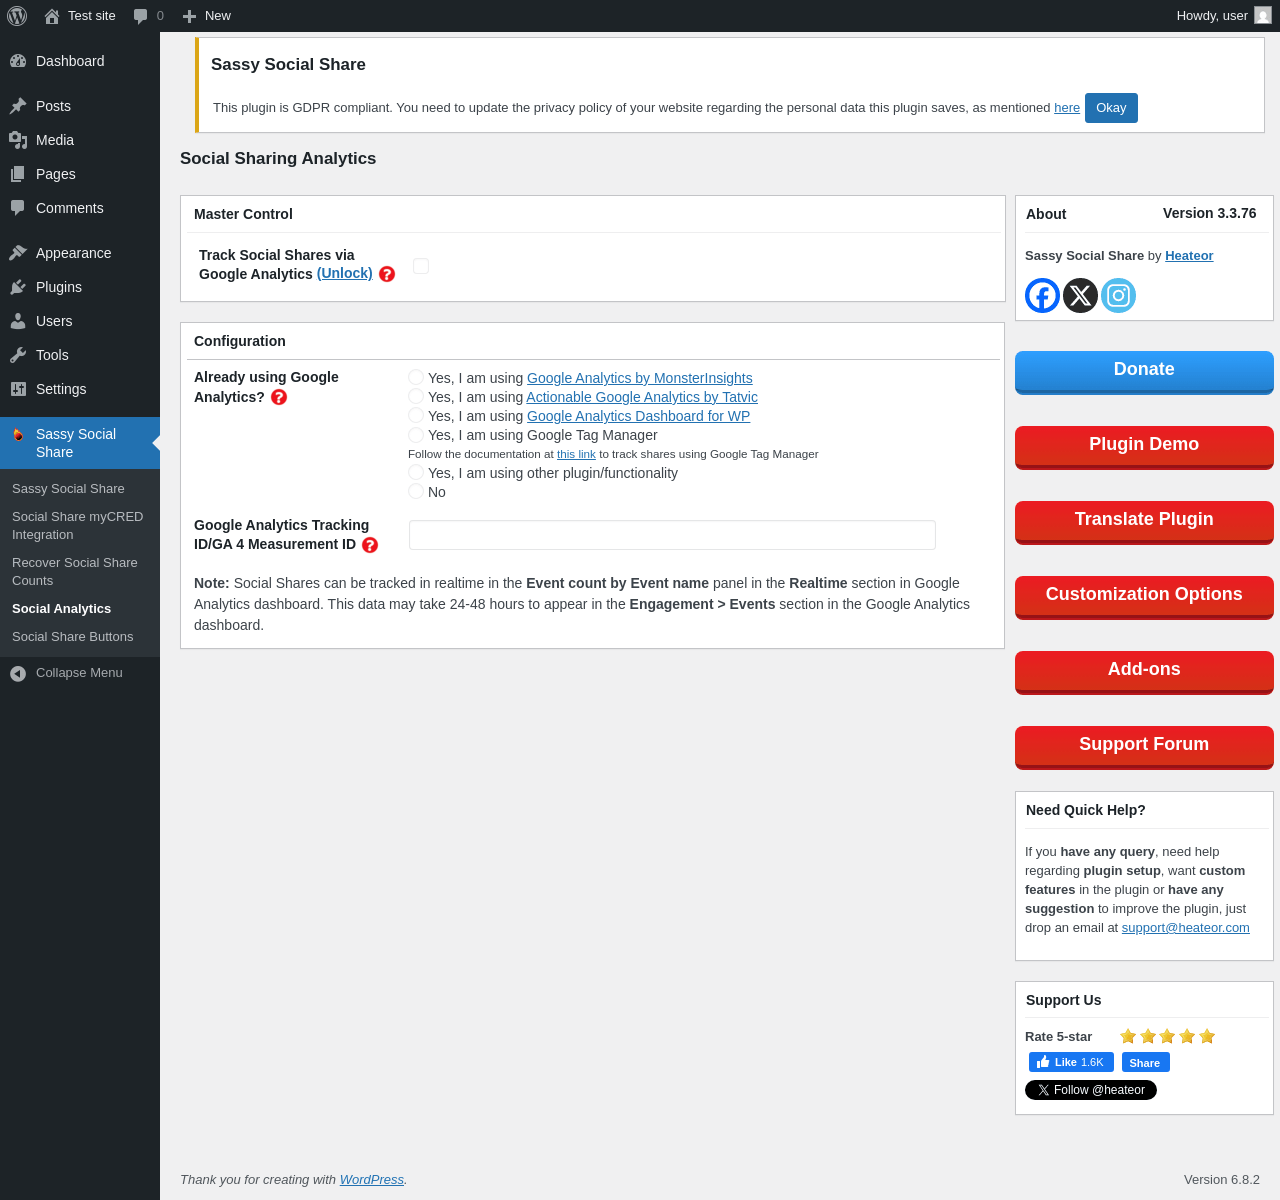Open Heateor Facebook icon in About box

[x=1042, y=296]
